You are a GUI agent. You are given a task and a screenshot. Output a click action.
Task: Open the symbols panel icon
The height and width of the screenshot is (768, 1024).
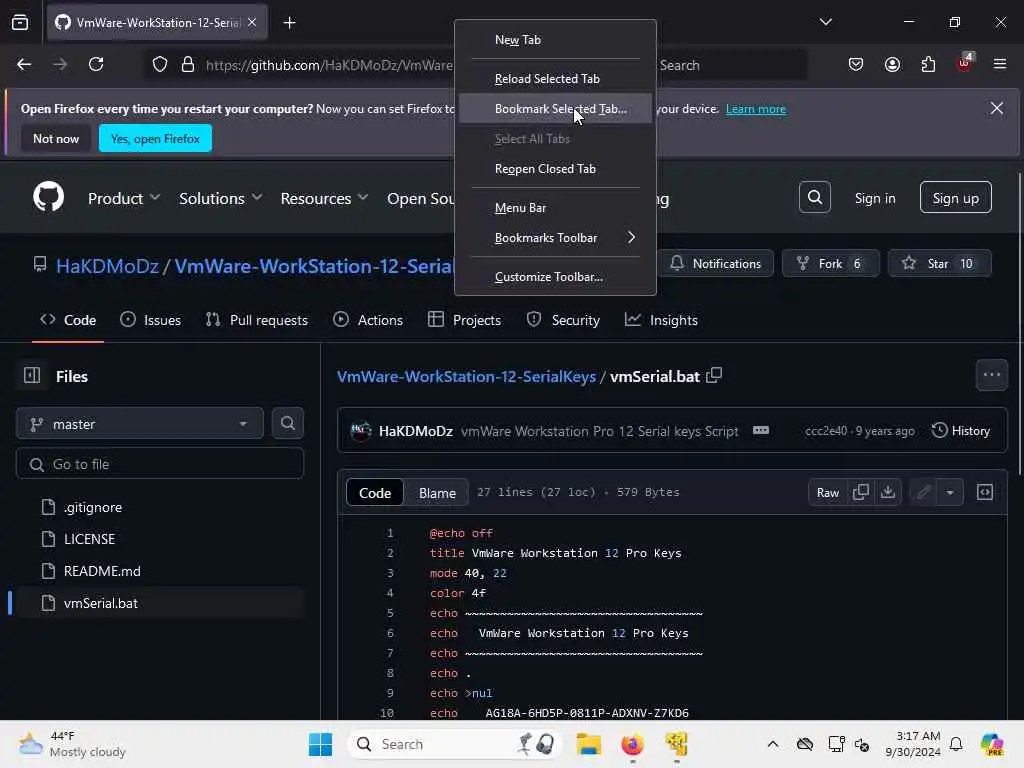pyautogui.click(x=985, y=492)
